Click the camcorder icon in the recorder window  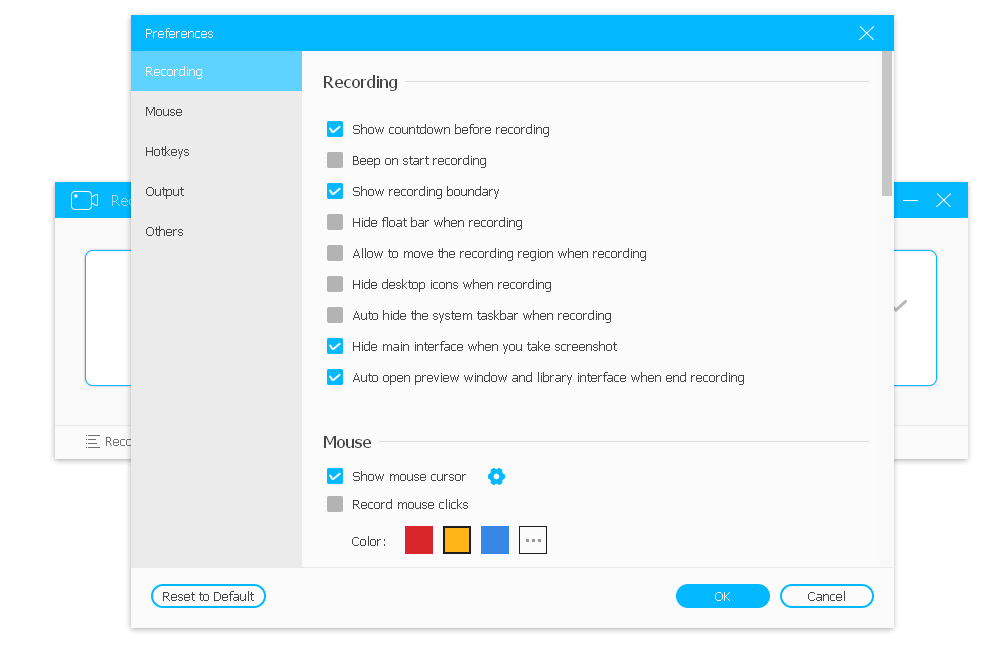(84, 200)
